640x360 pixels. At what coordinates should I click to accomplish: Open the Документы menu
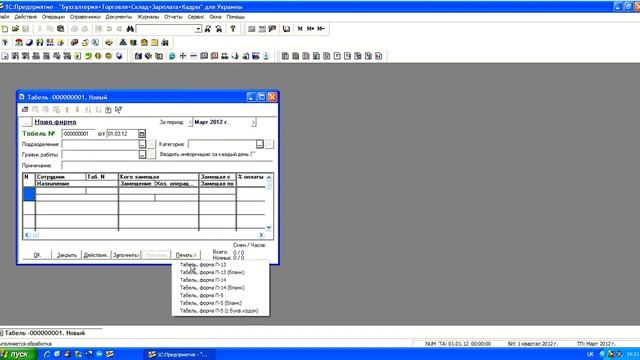118,17
